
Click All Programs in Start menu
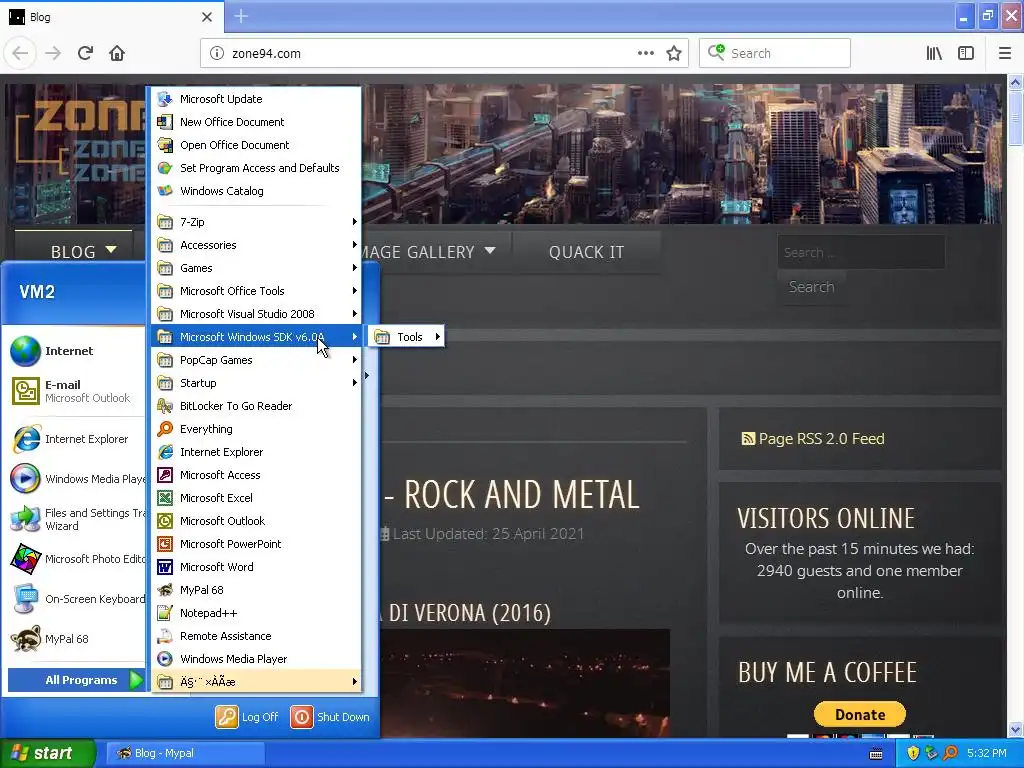click(x=76, y=680)
